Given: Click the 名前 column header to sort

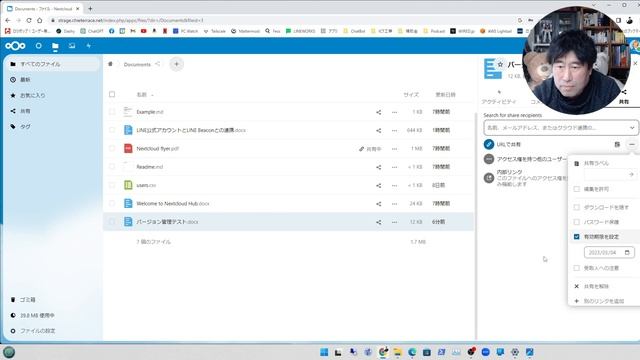Looking at the screenshot, I should [x=142, y=95].
